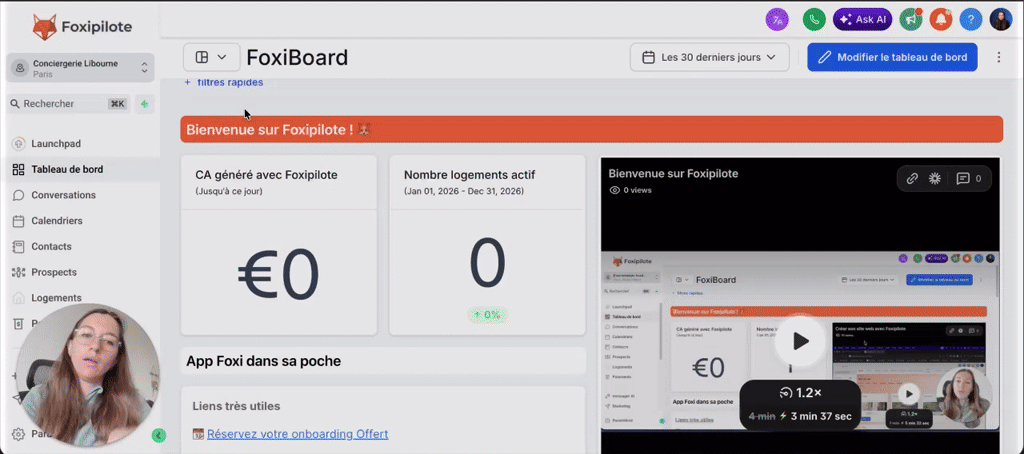Open the purple translate icon in top bar

pos(777,20)
